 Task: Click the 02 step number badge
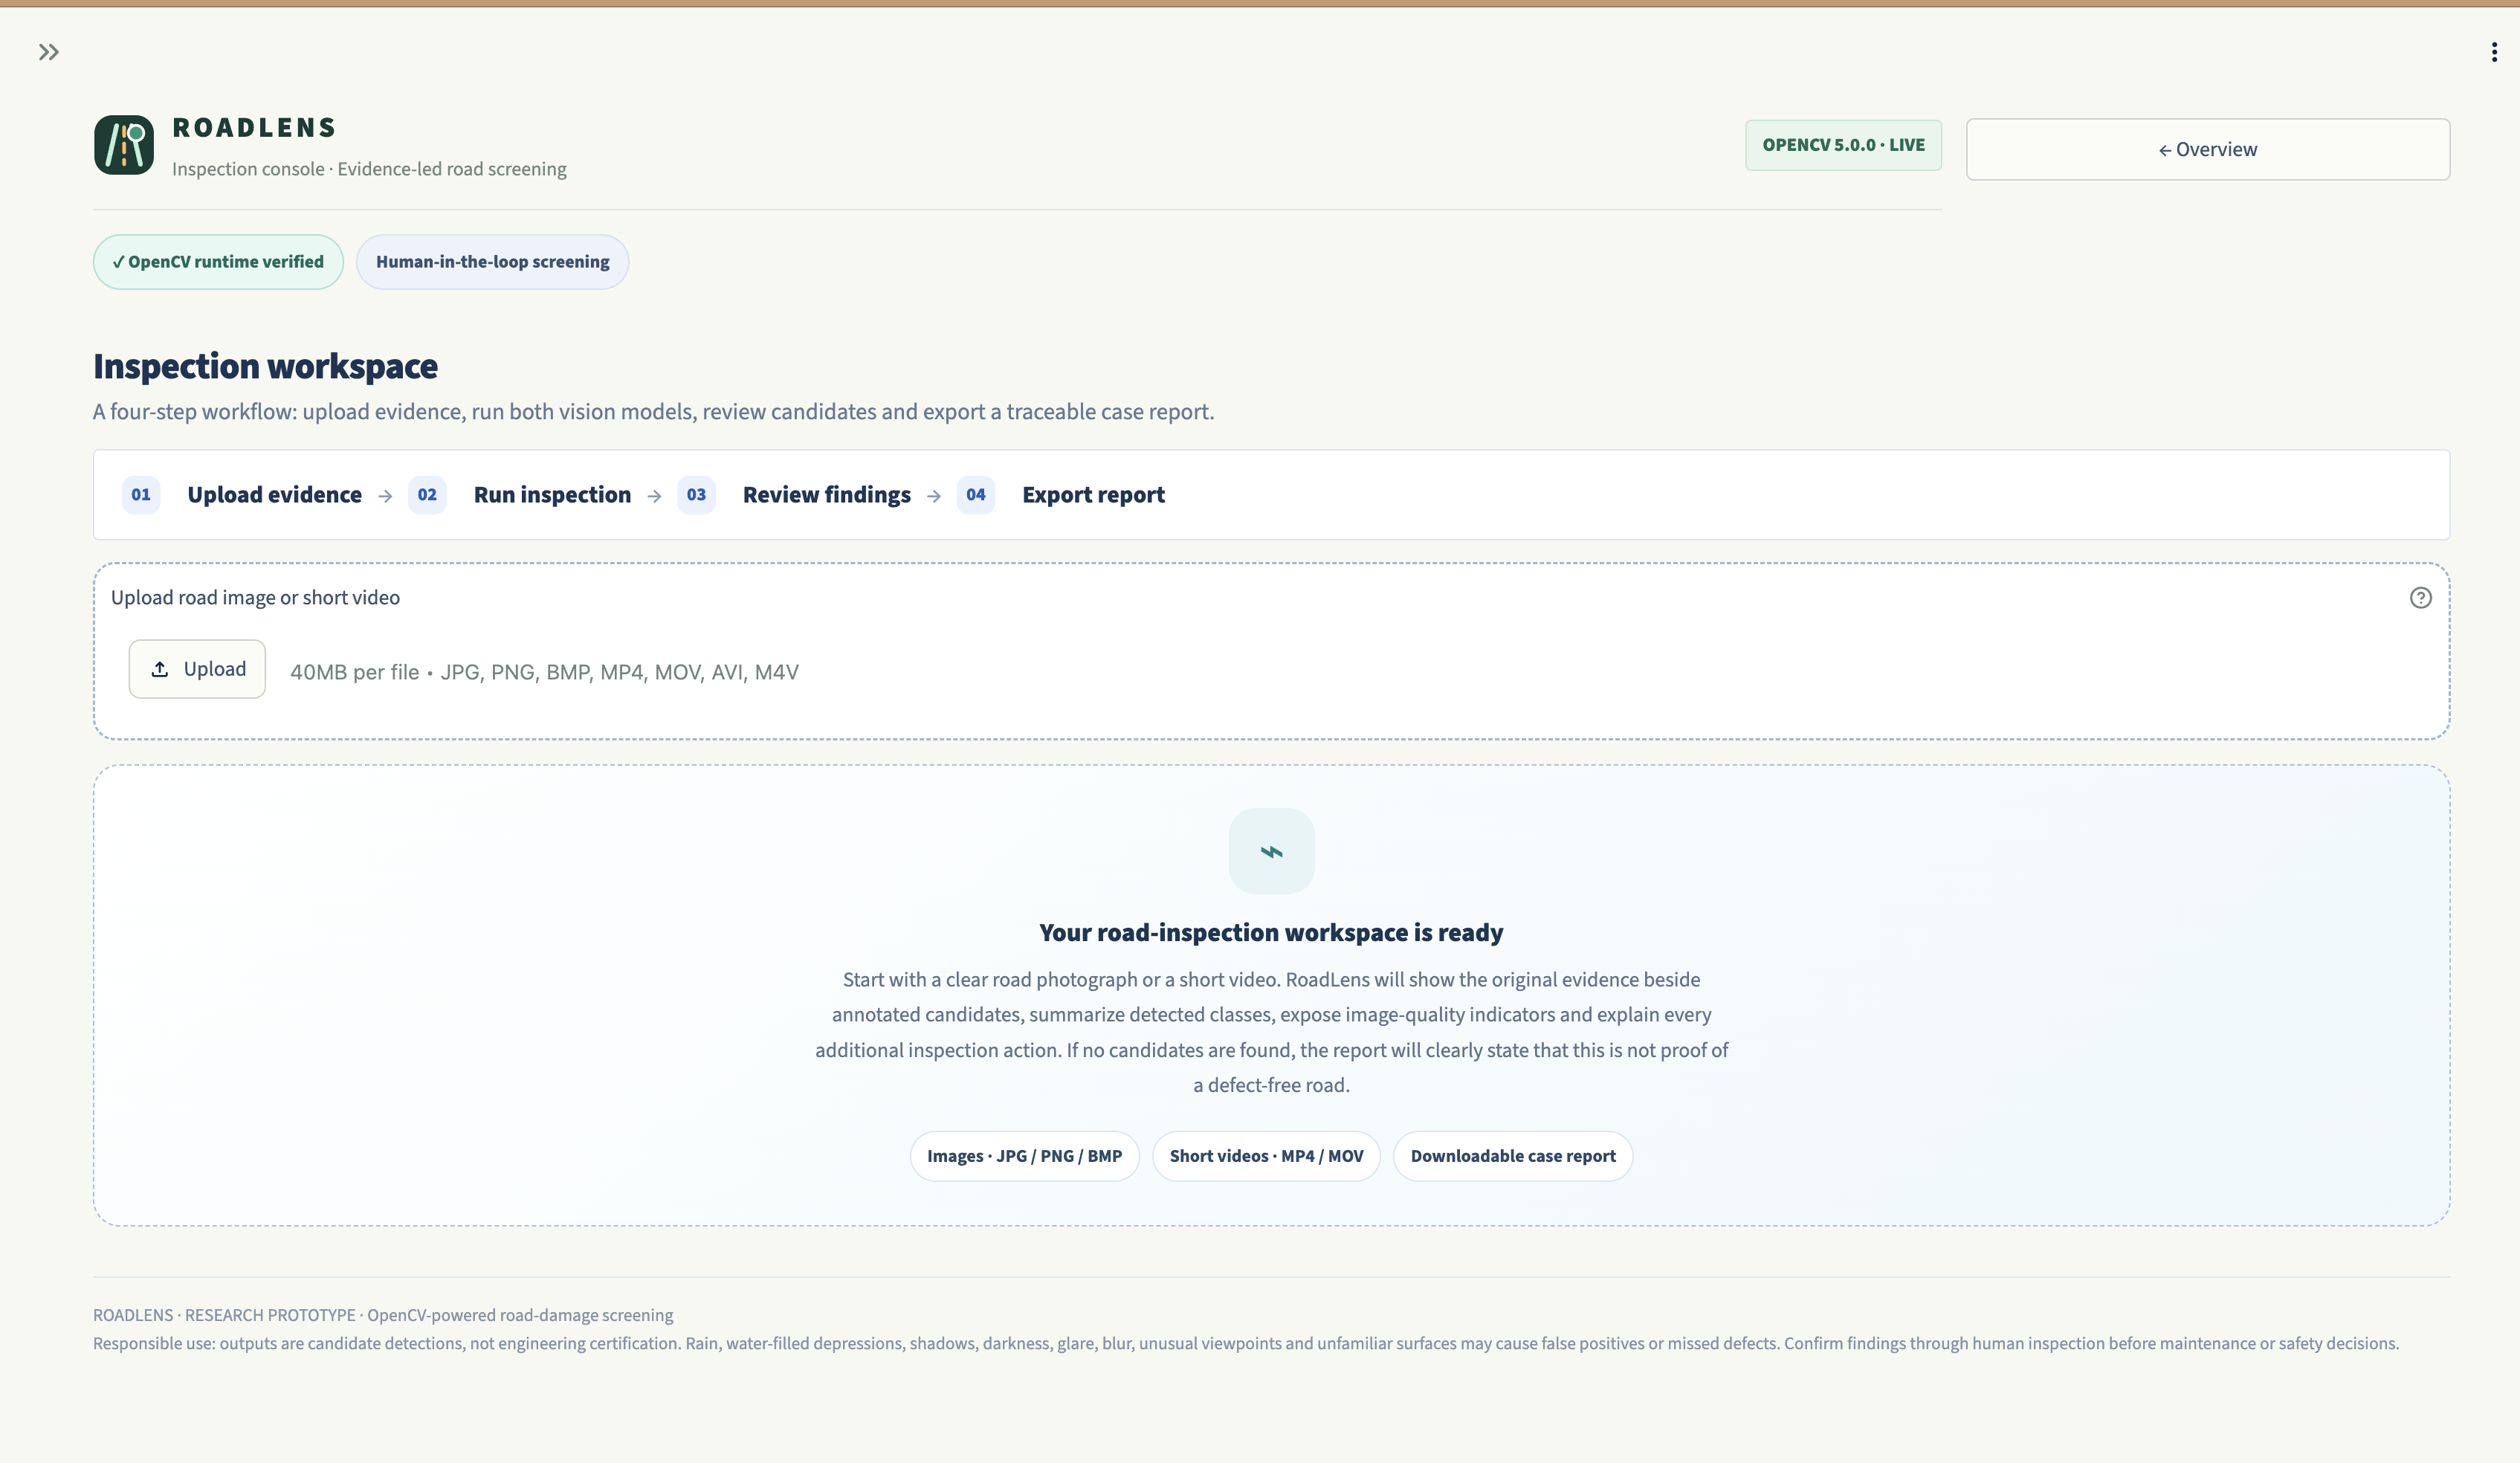427,495
